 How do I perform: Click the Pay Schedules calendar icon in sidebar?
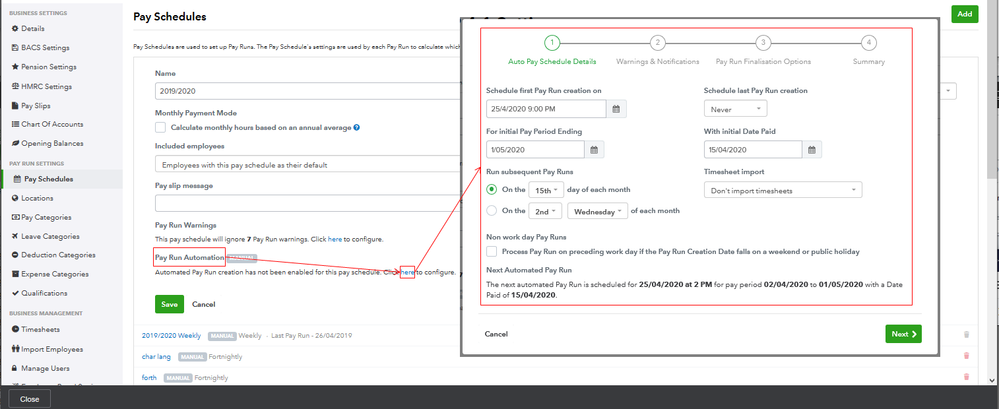[x=17, y=179]
